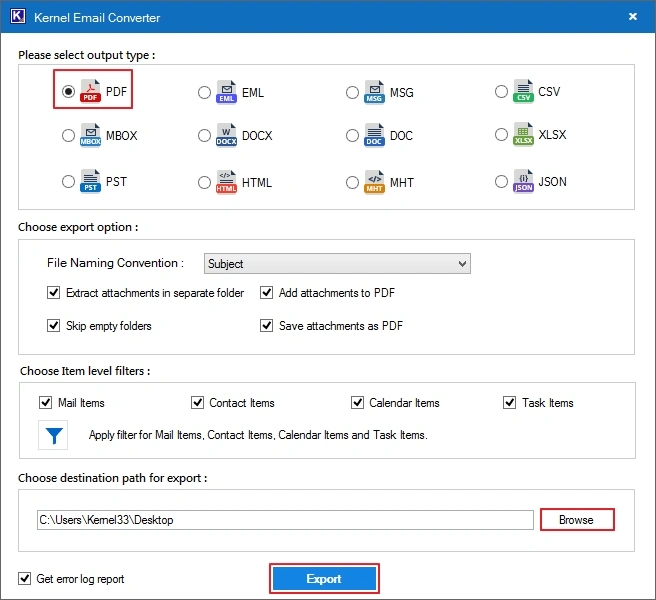Click the MSG file format icon
The width and height of the screenshot is (656, 600).
pos(374,92)
